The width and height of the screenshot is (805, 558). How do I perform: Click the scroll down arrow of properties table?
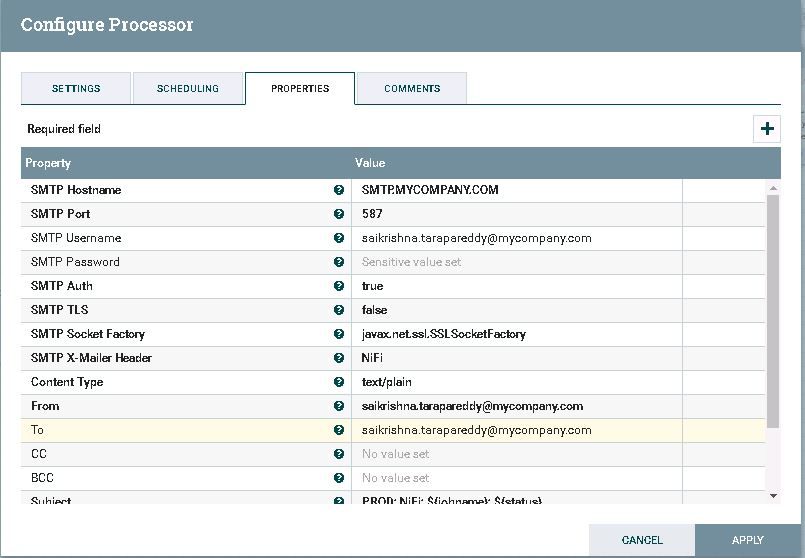coord(773,495)
